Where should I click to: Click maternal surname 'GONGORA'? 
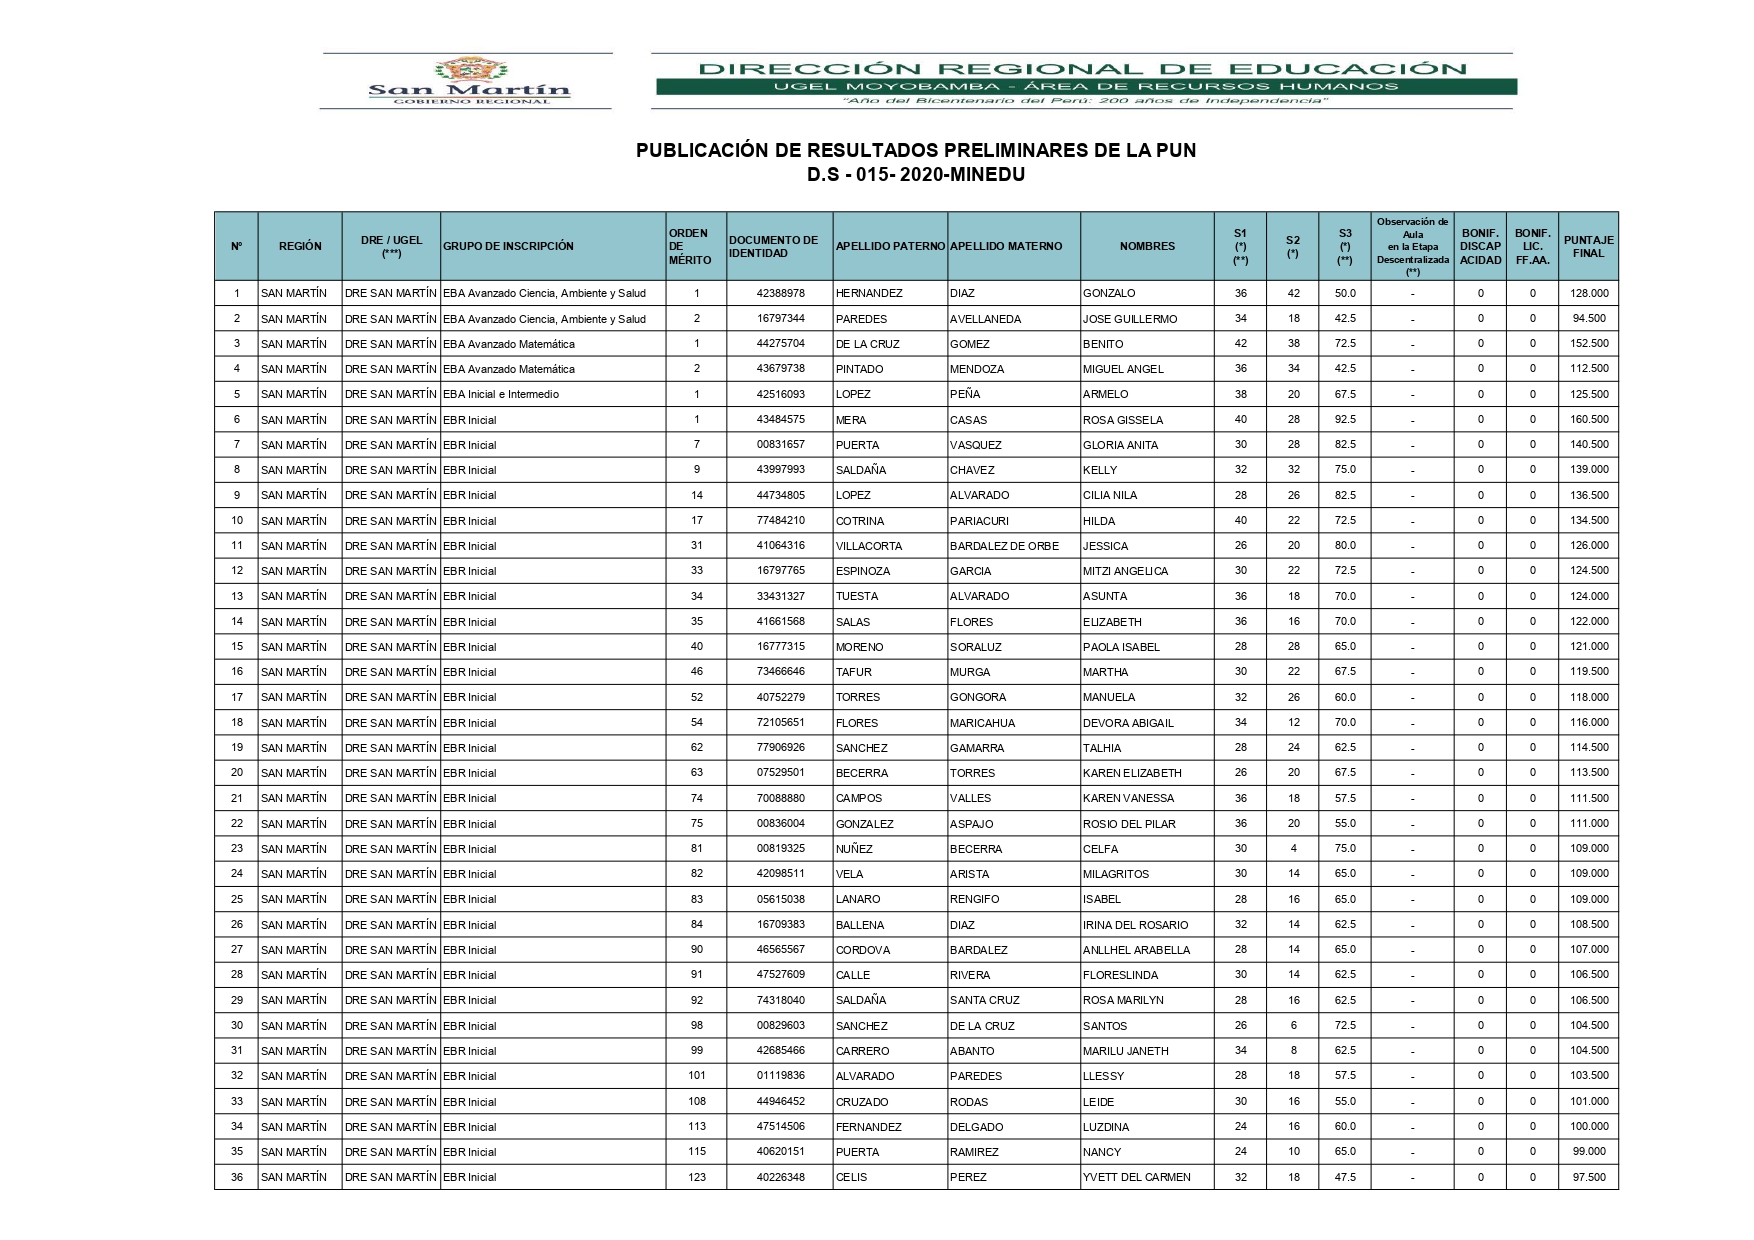[x=978, y=697]
